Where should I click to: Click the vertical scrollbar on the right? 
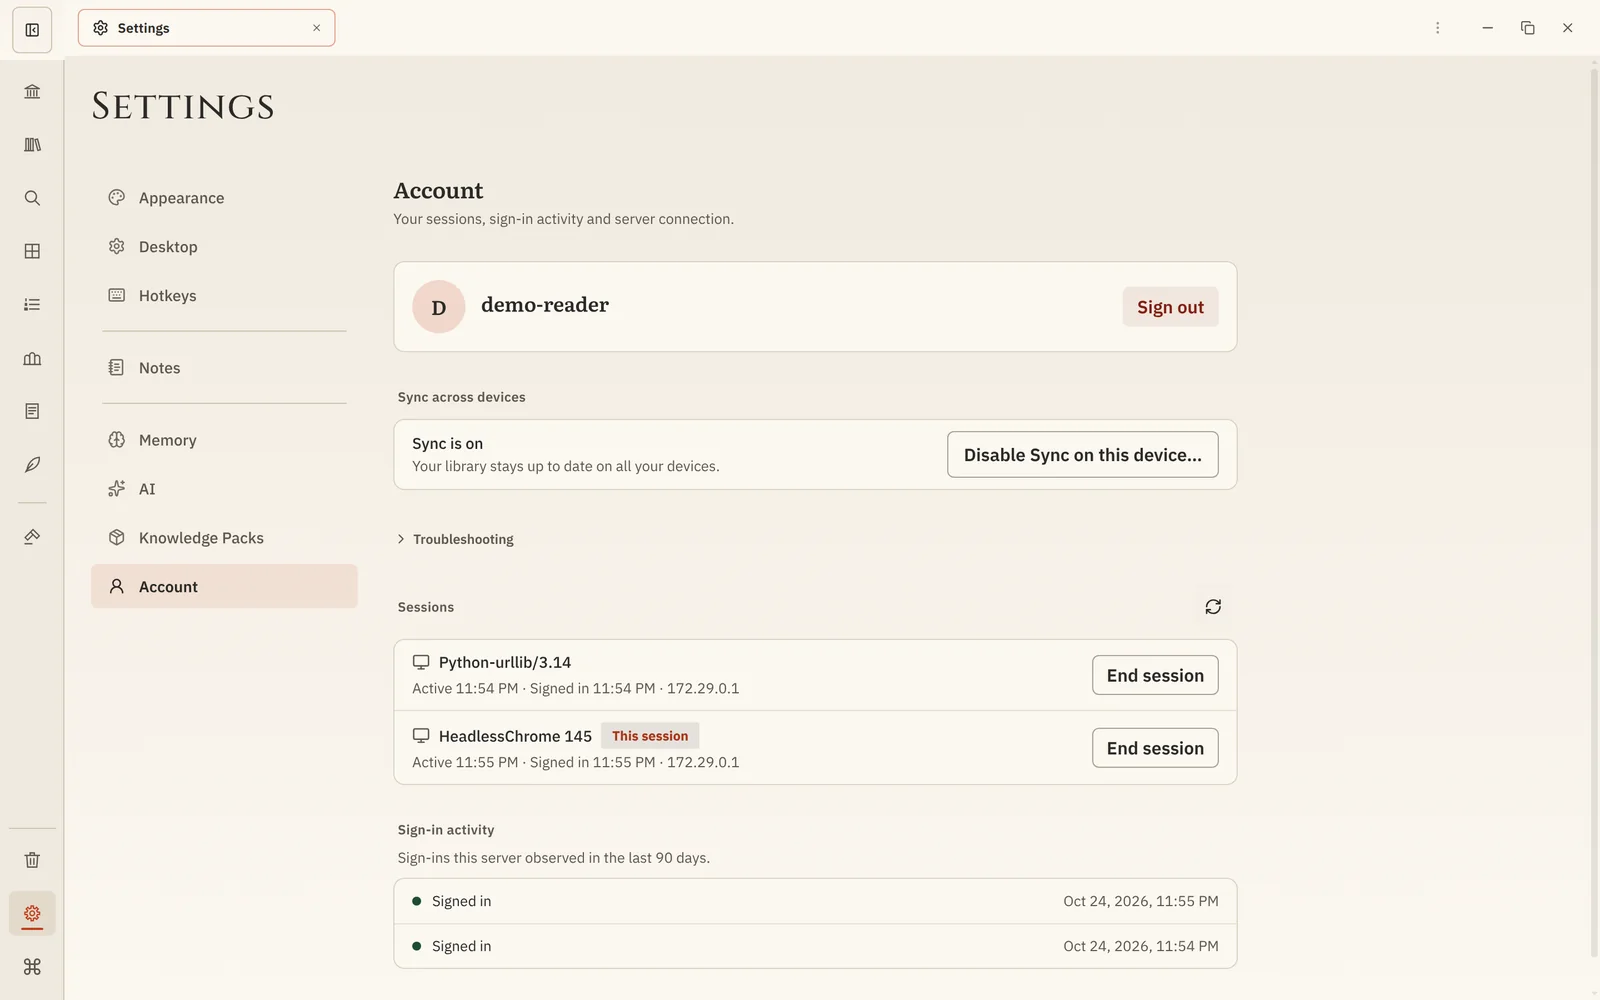(1594, 510)
